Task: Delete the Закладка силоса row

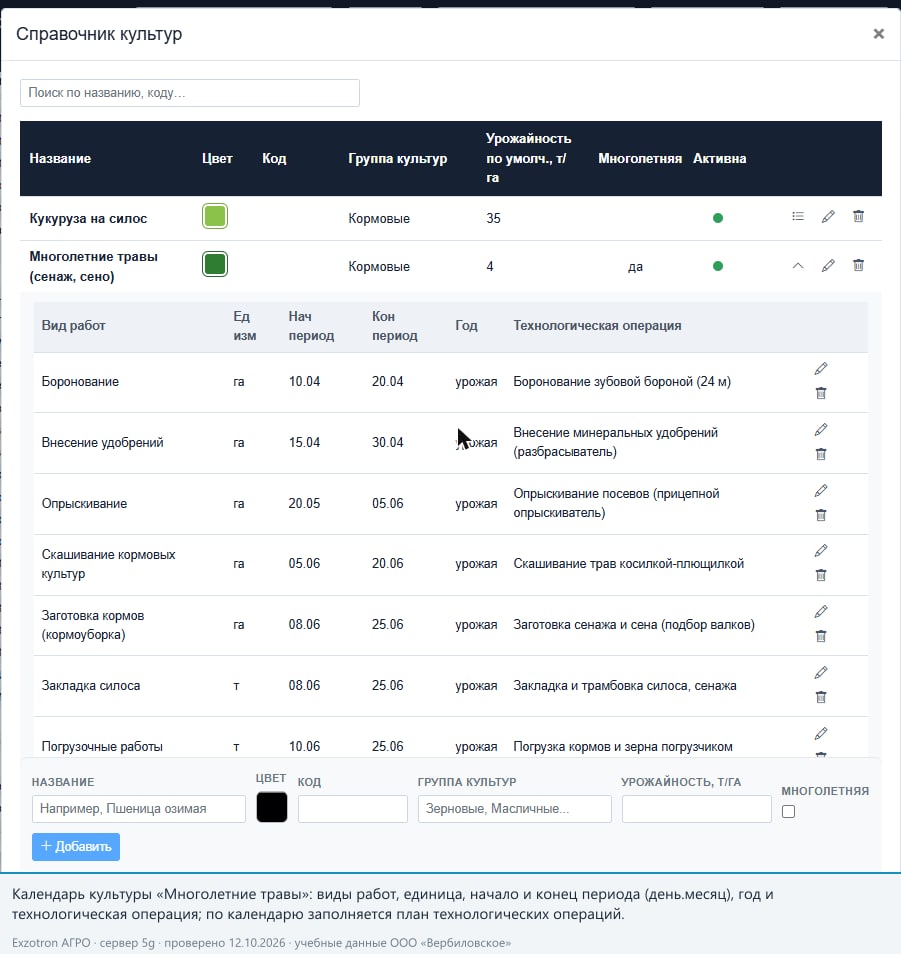Action: (821, 697)
